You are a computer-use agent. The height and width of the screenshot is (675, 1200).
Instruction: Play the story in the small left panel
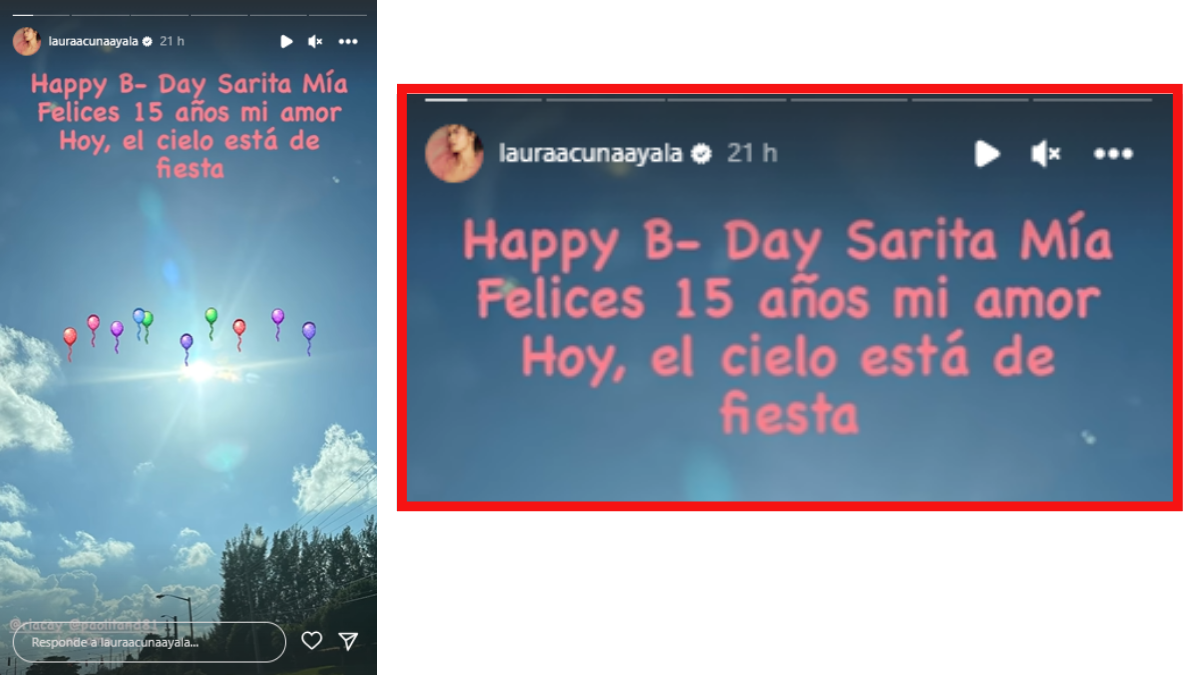(286, 41)
